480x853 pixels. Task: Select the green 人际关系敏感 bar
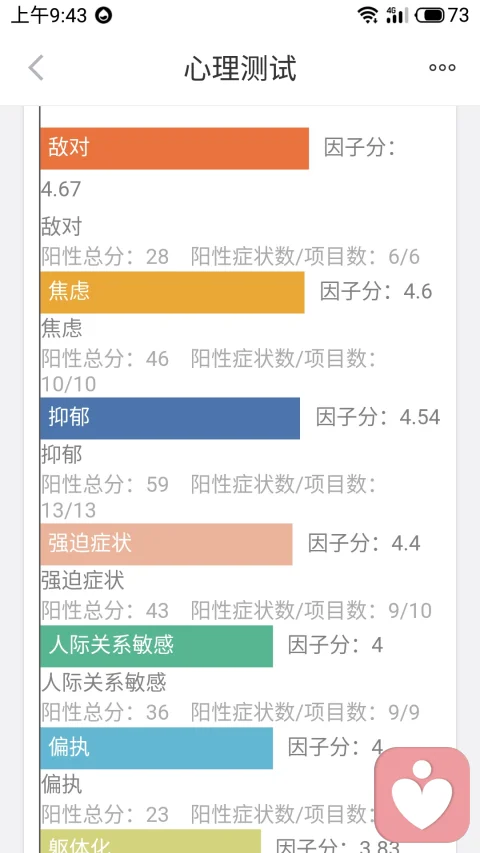click(x=156, y=646)
